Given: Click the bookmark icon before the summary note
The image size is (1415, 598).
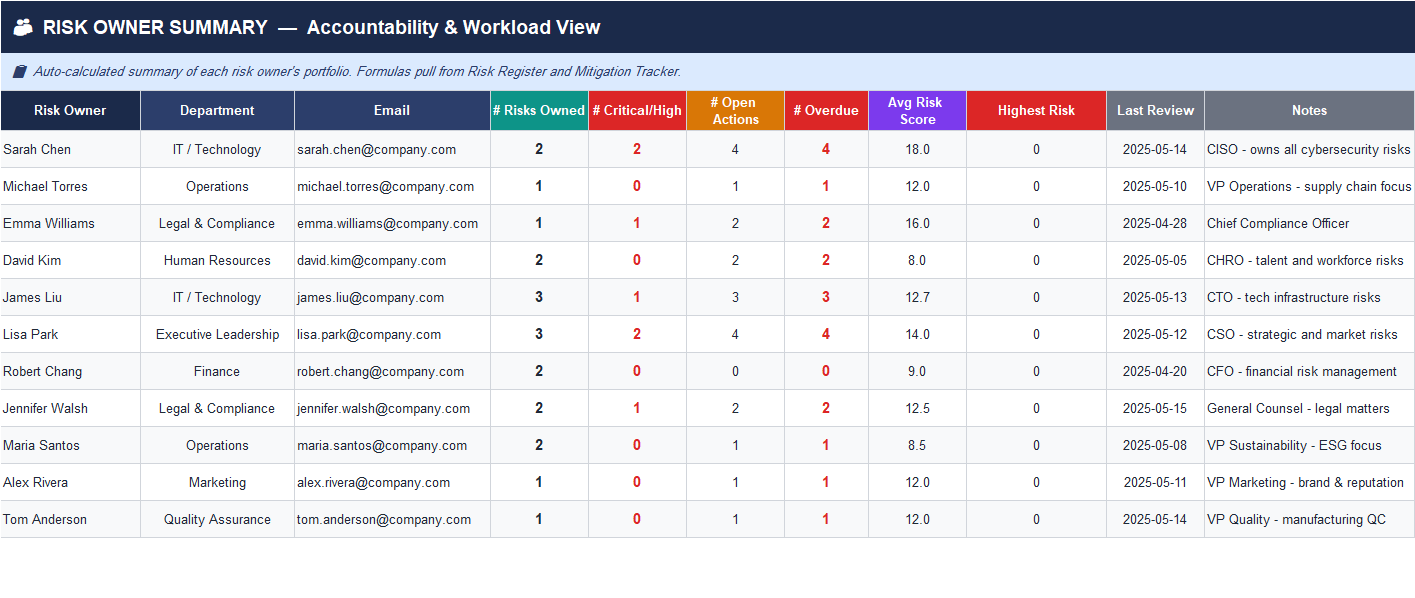Looking at the screenshot, I should [x=18, y=71].
